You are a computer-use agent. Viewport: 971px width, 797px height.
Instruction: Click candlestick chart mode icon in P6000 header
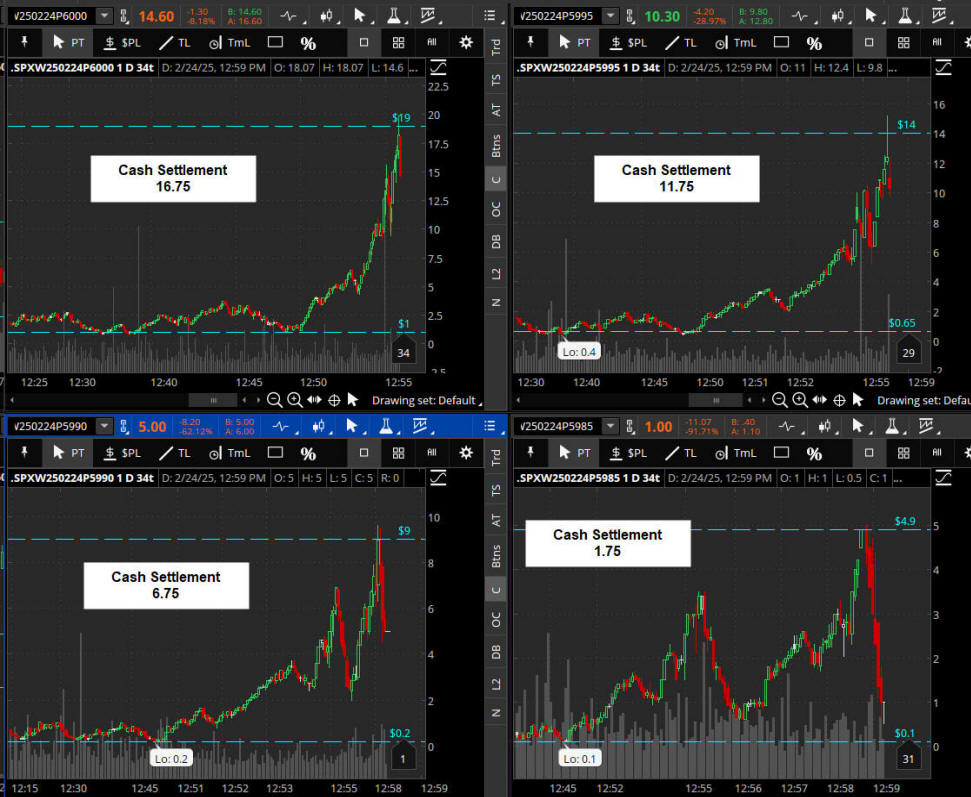tap(326, 15)
